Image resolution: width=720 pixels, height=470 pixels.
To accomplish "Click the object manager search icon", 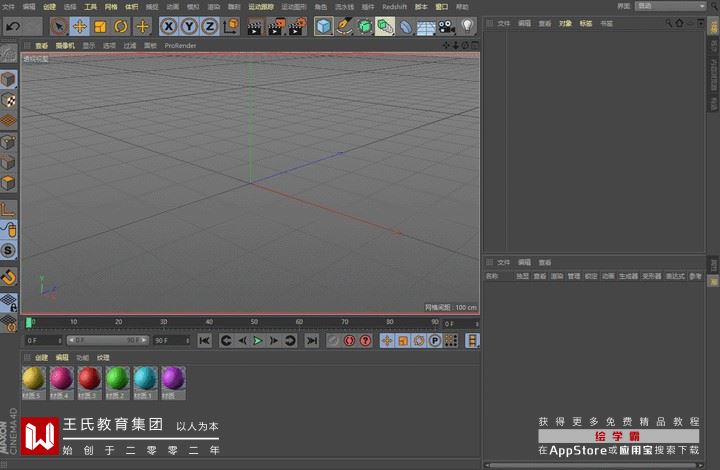I will coord(669,23).
